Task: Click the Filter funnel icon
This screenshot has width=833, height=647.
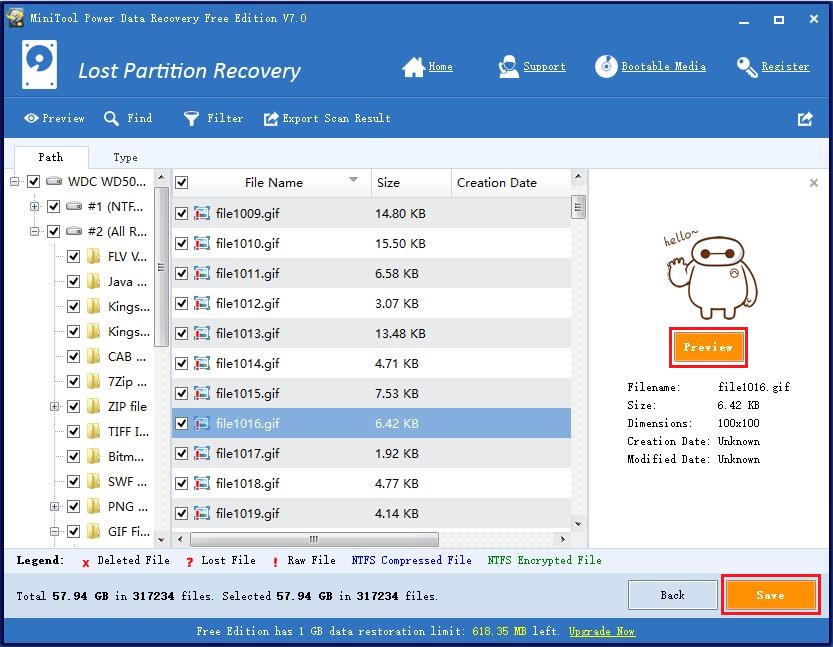Action: [x=191, y=118]
